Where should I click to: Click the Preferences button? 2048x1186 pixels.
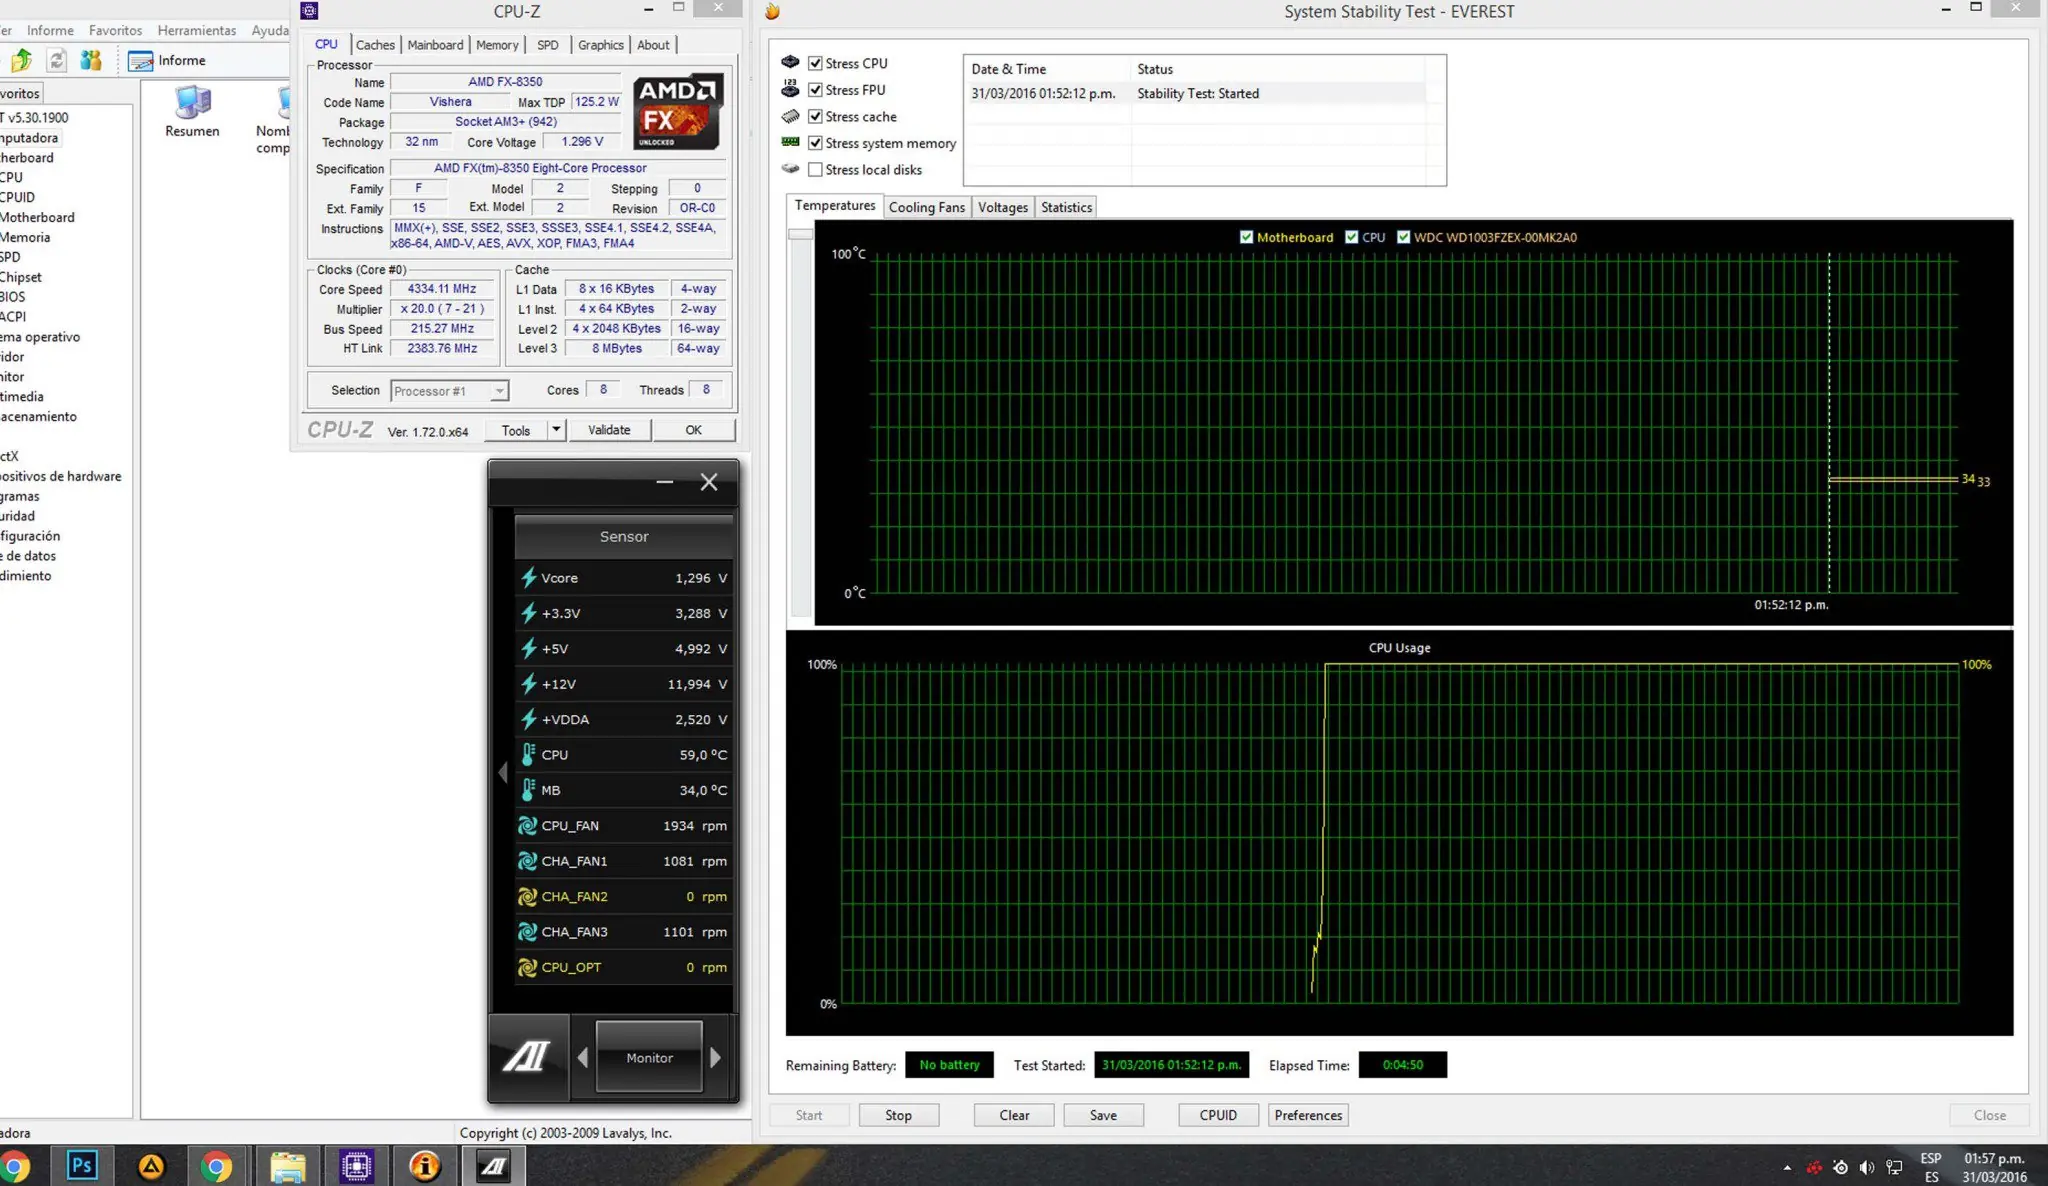(1308, 1115)
